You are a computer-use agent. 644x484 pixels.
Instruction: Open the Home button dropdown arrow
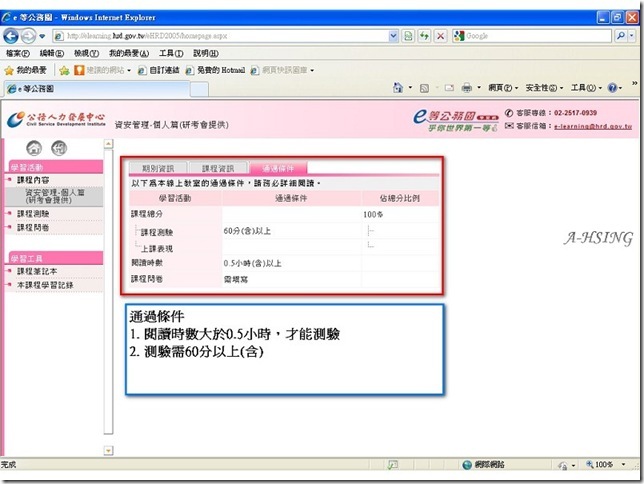pyautogui.click(x=410, y=88)
